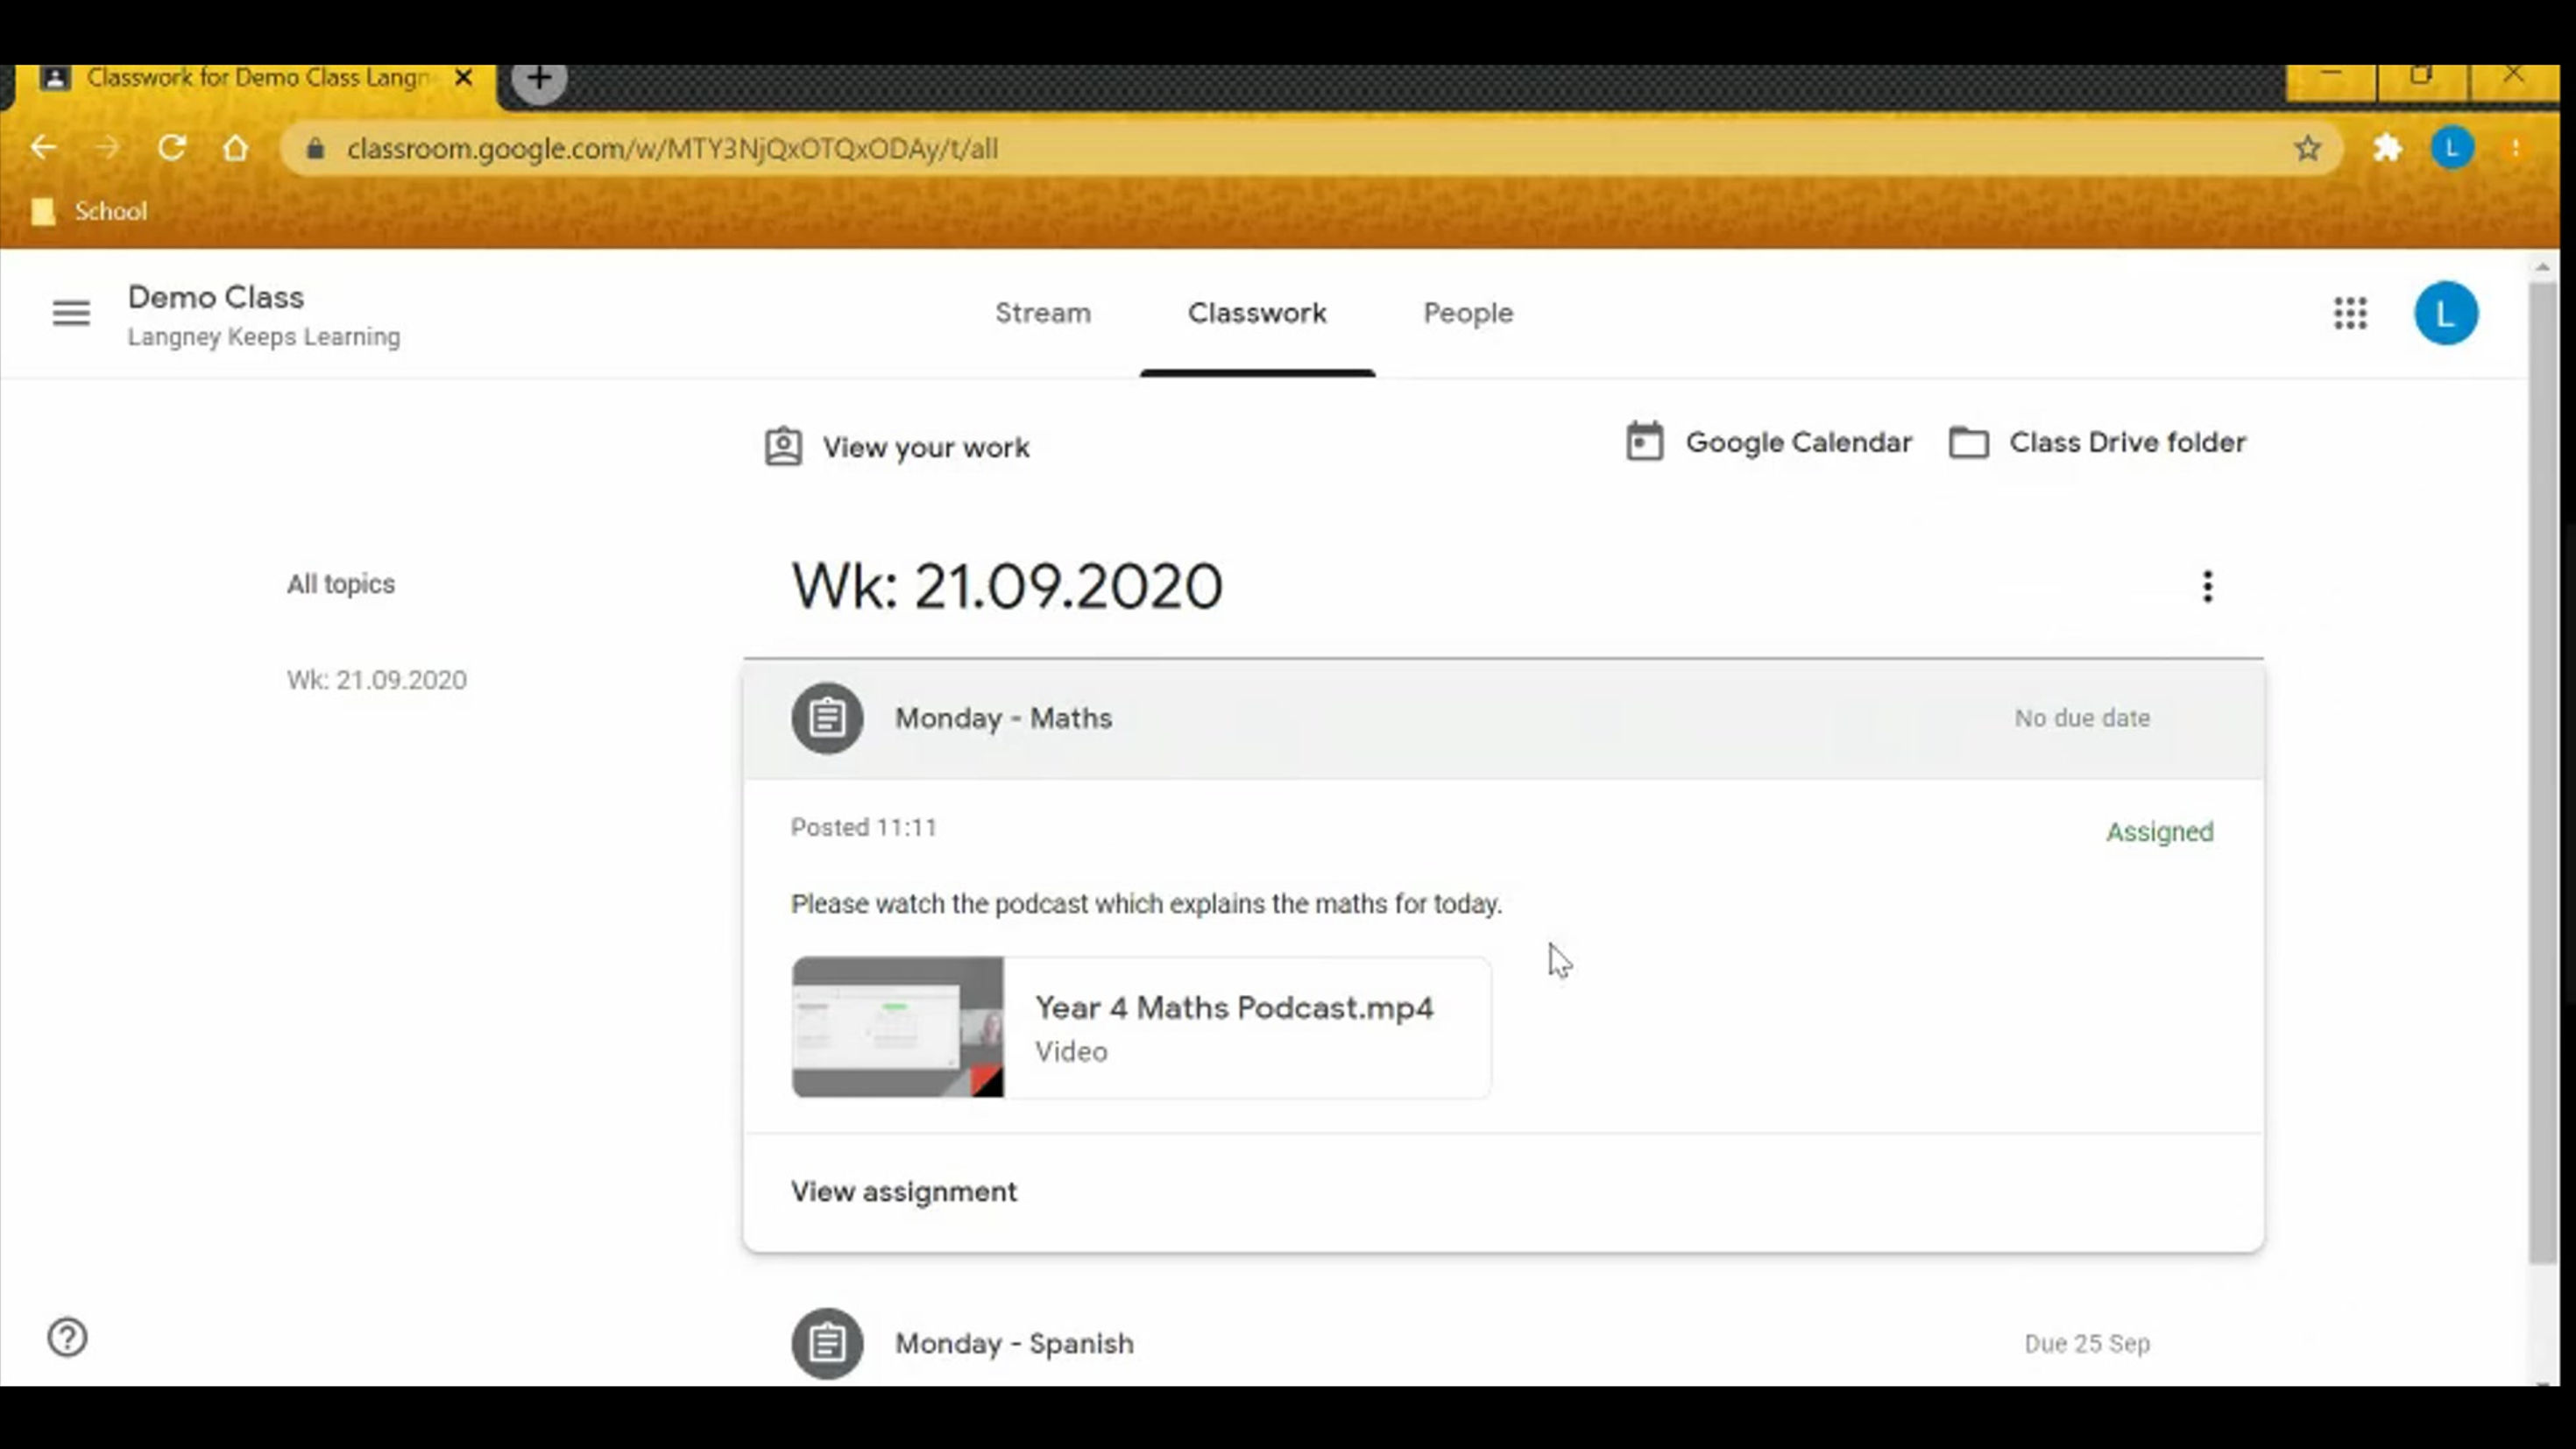Switch to the People tab
Image resolution: width=2576 pixels, height=1449 pixels.
pyautogui.click(x=1468, y=313)
